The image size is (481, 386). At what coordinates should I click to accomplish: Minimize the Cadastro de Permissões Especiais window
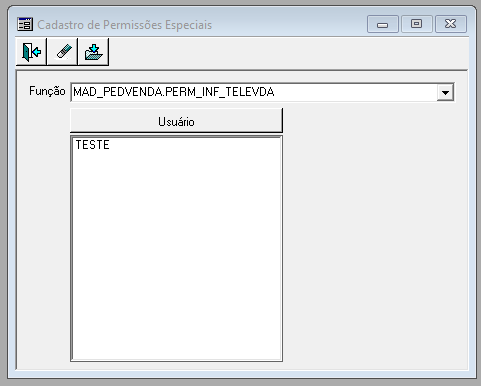tap(383, 24)
